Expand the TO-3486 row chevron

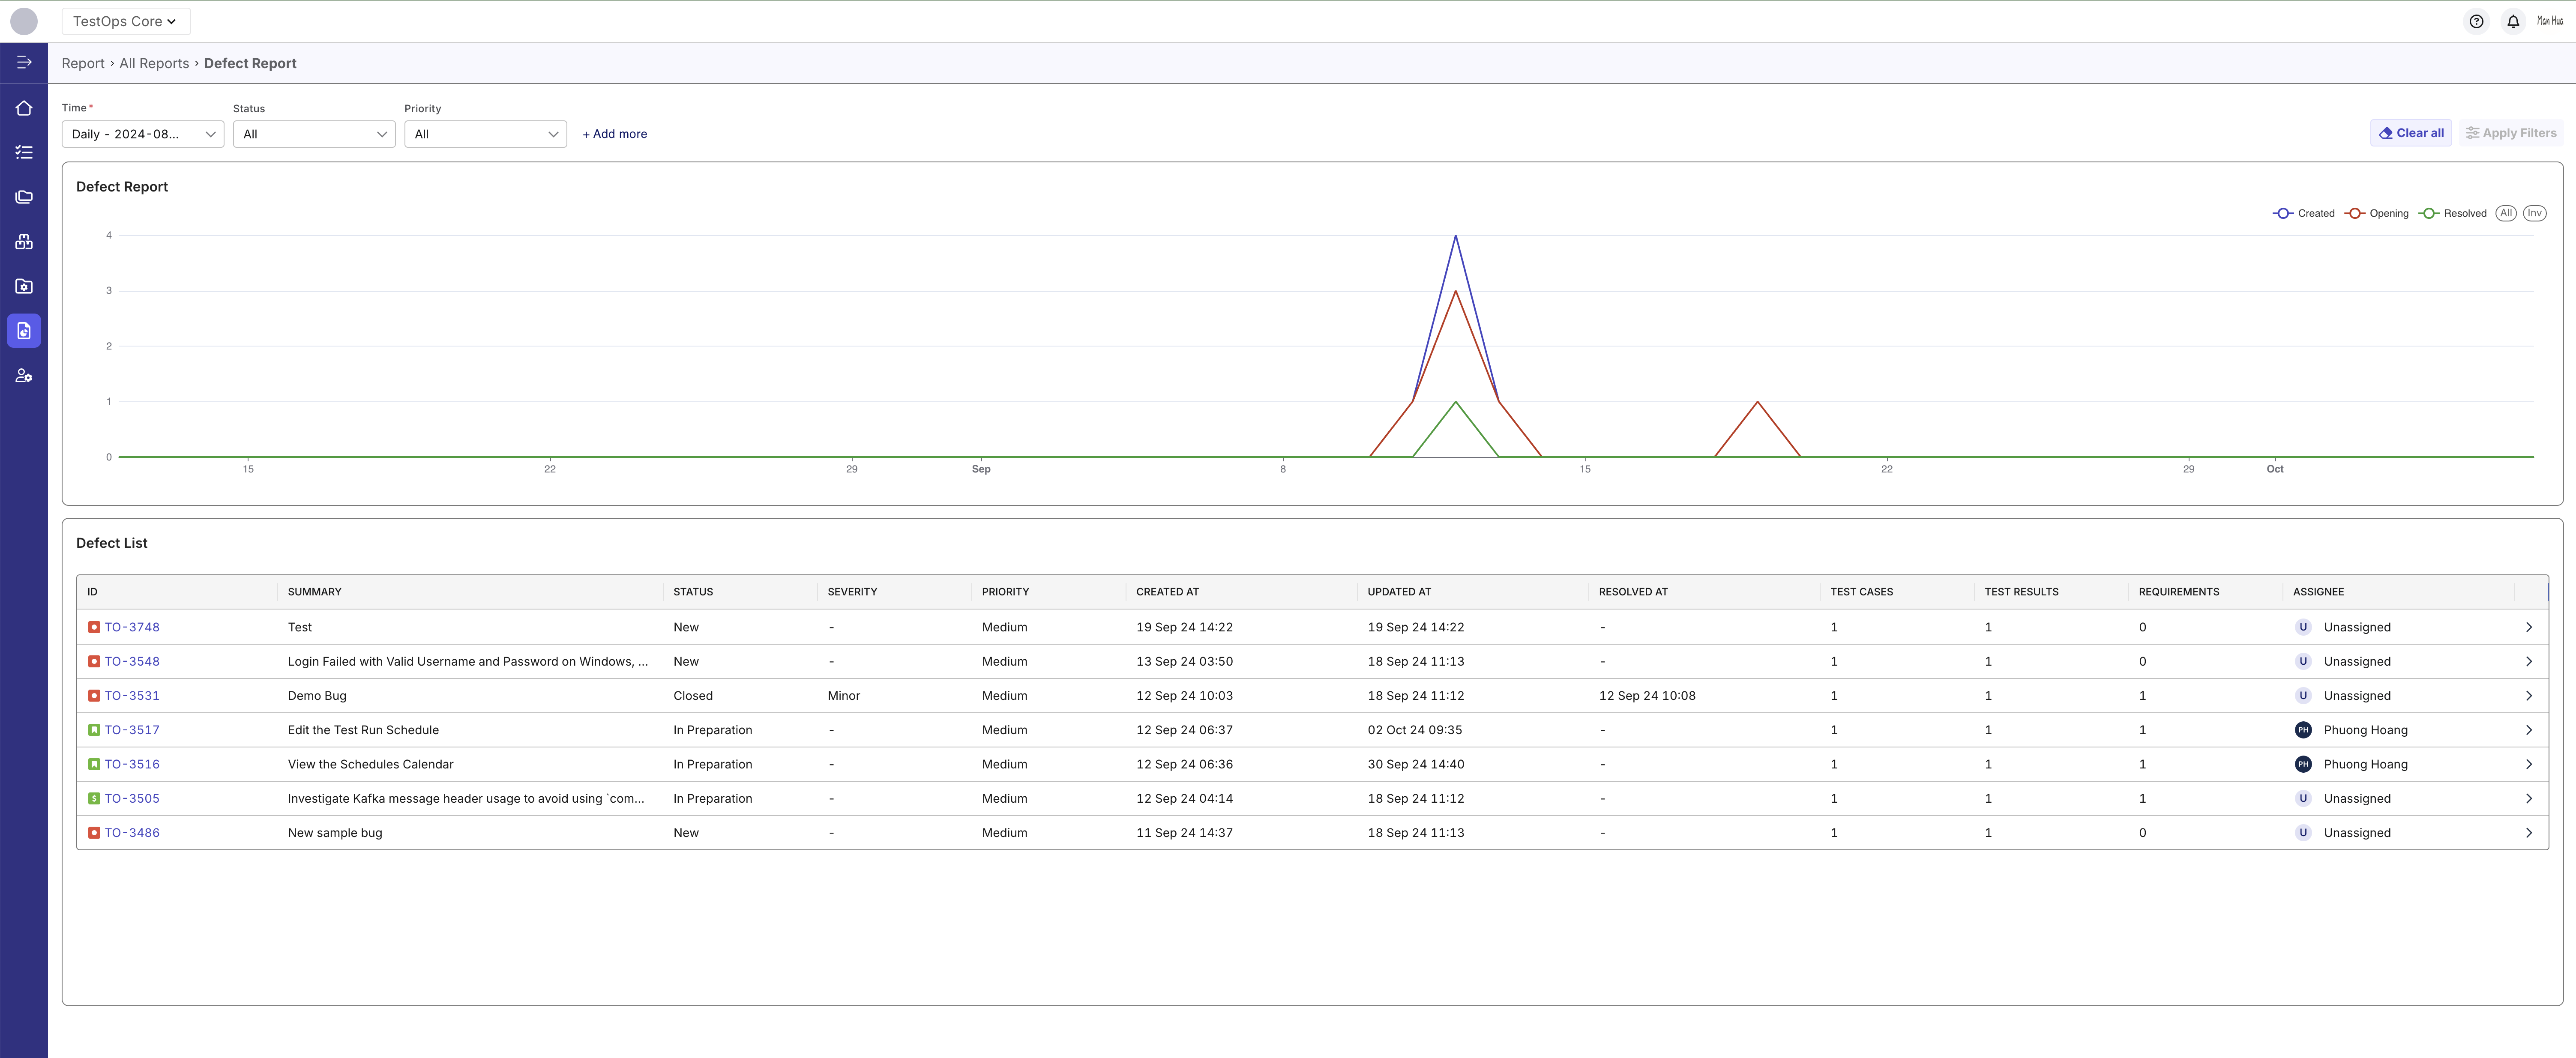tap(2529, 833)
